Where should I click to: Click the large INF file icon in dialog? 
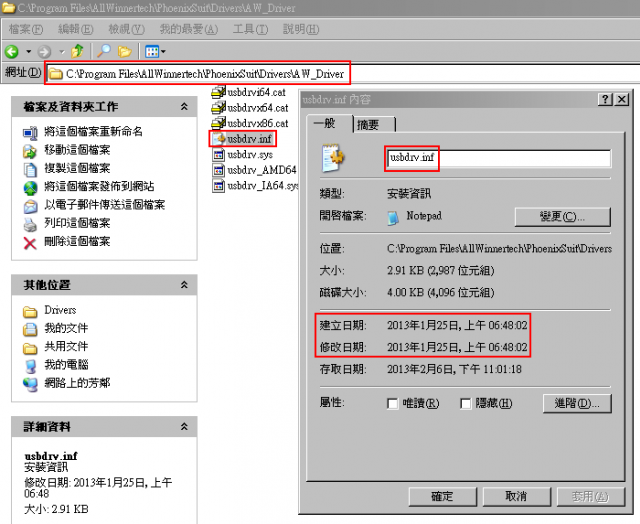333,157
